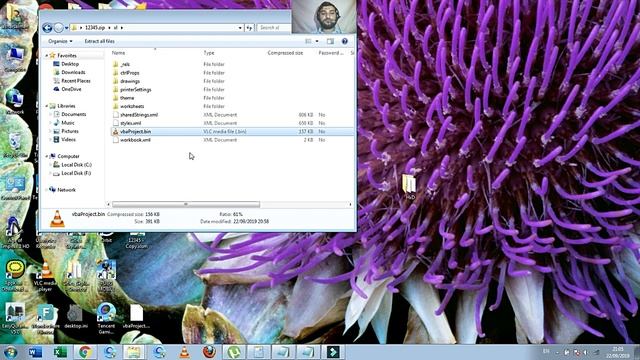Toggle the preview pane button

coord(330,41)
